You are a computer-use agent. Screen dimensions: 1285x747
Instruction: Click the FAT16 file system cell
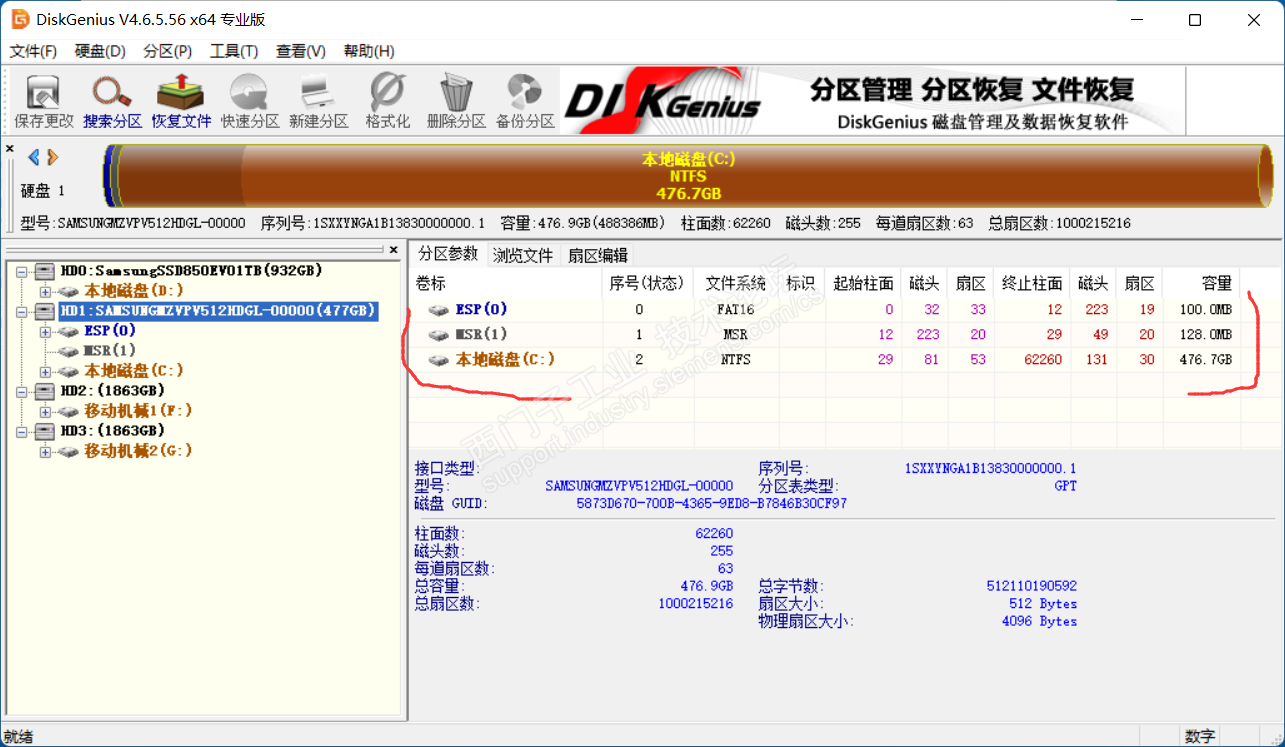[x=735, y=310]
